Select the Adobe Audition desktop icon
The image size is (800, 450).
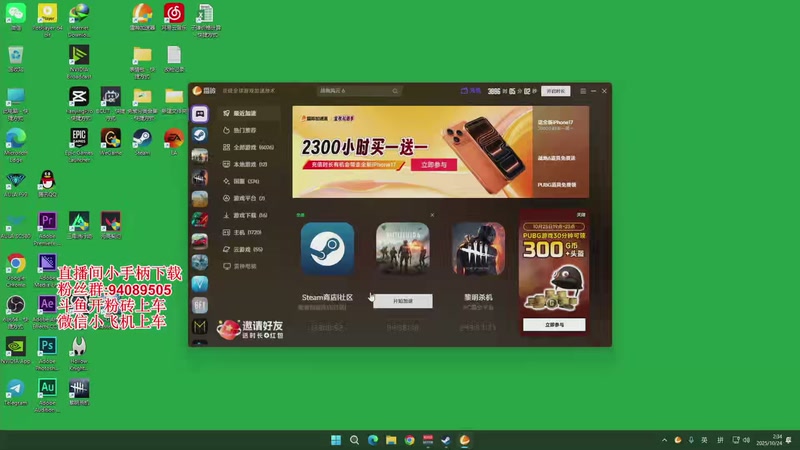[x=47, y=395]
